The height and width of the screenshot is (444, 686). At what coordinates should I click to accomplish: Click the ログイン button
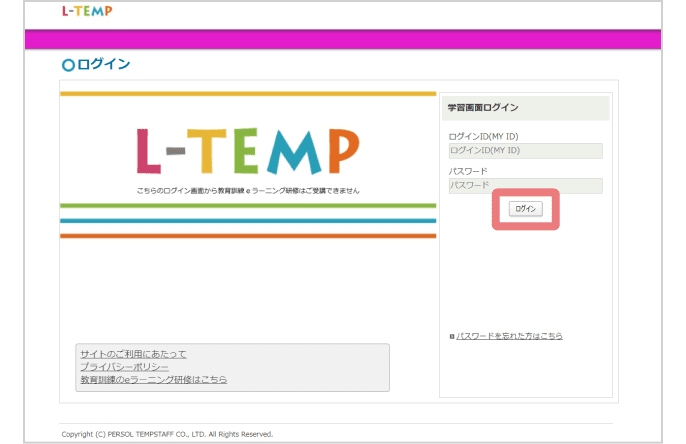coord(525,209)
